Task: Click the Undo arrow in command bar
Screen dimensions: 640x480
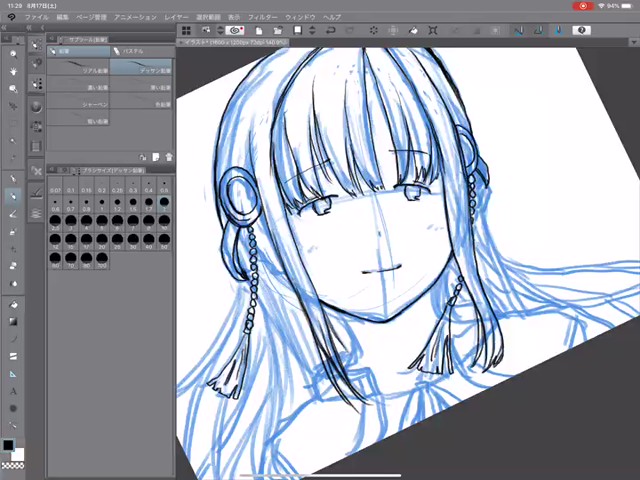Action: click(x=330, y=31)
